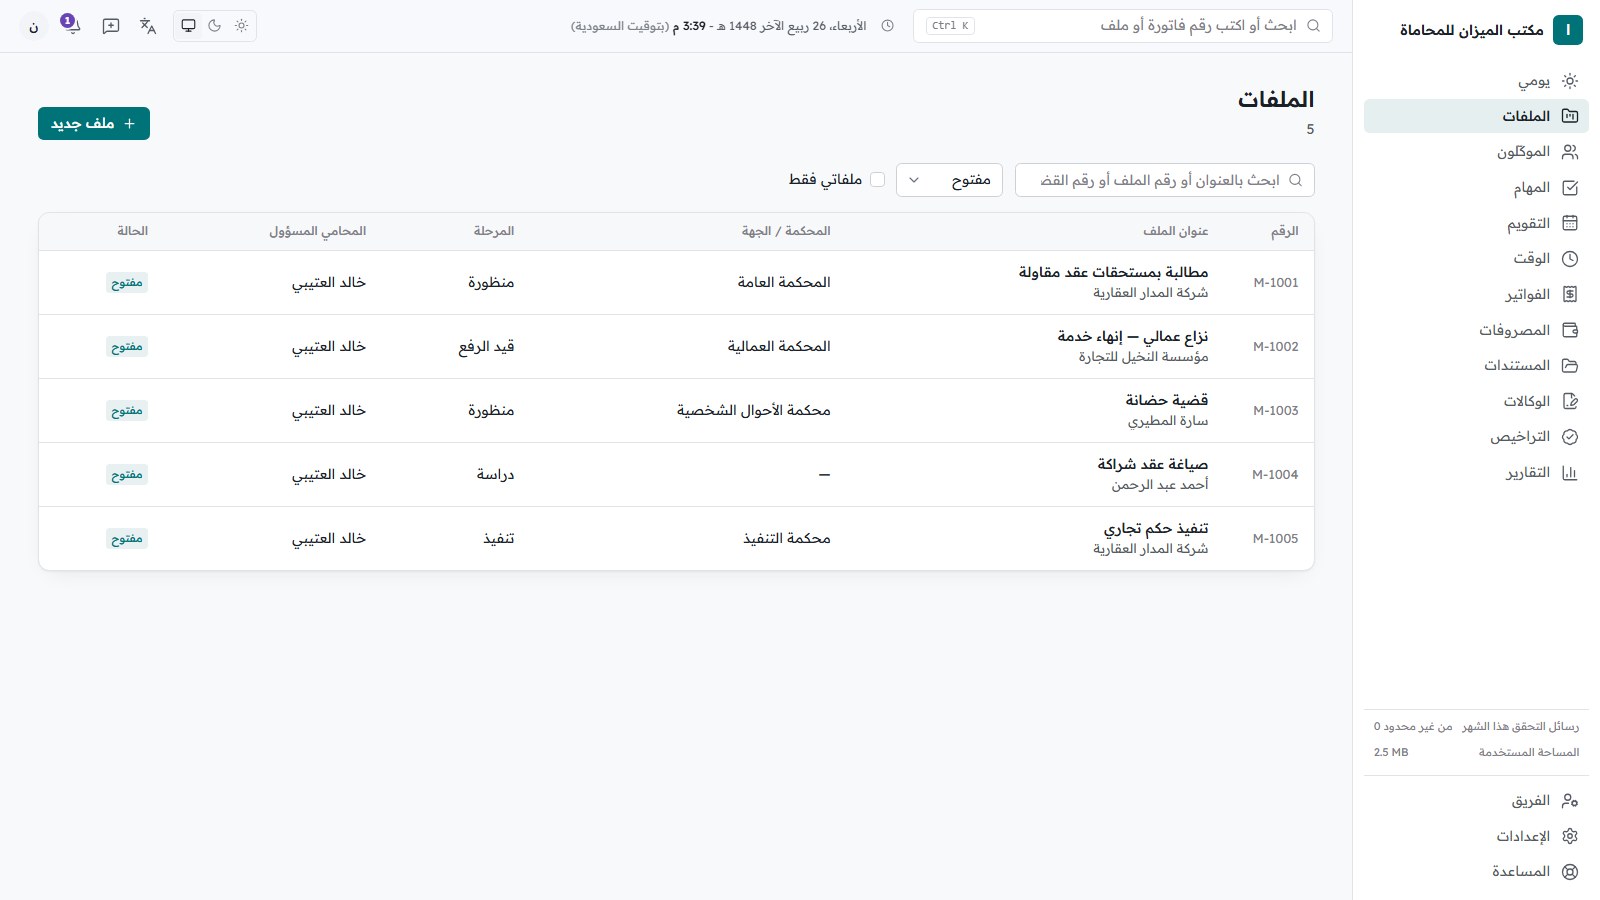The height and width of the screenshot is (900, 1600).
Task: Open التقارير reports chart icon
Action: point(1570,473)
